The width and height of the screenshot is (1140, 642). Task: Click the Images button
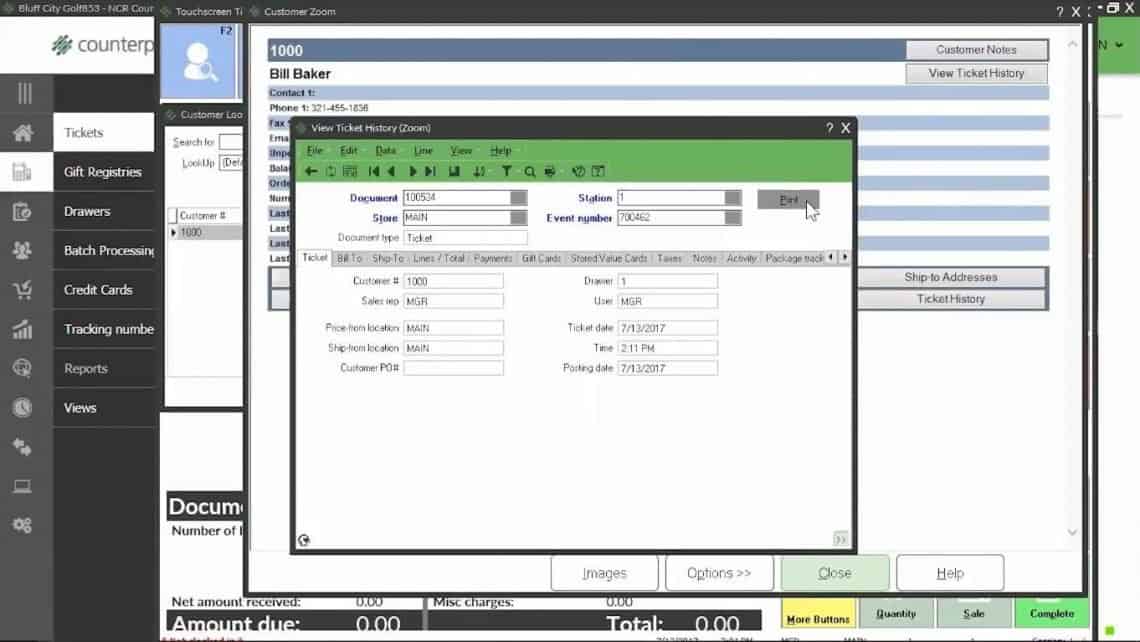coord(604,572)
